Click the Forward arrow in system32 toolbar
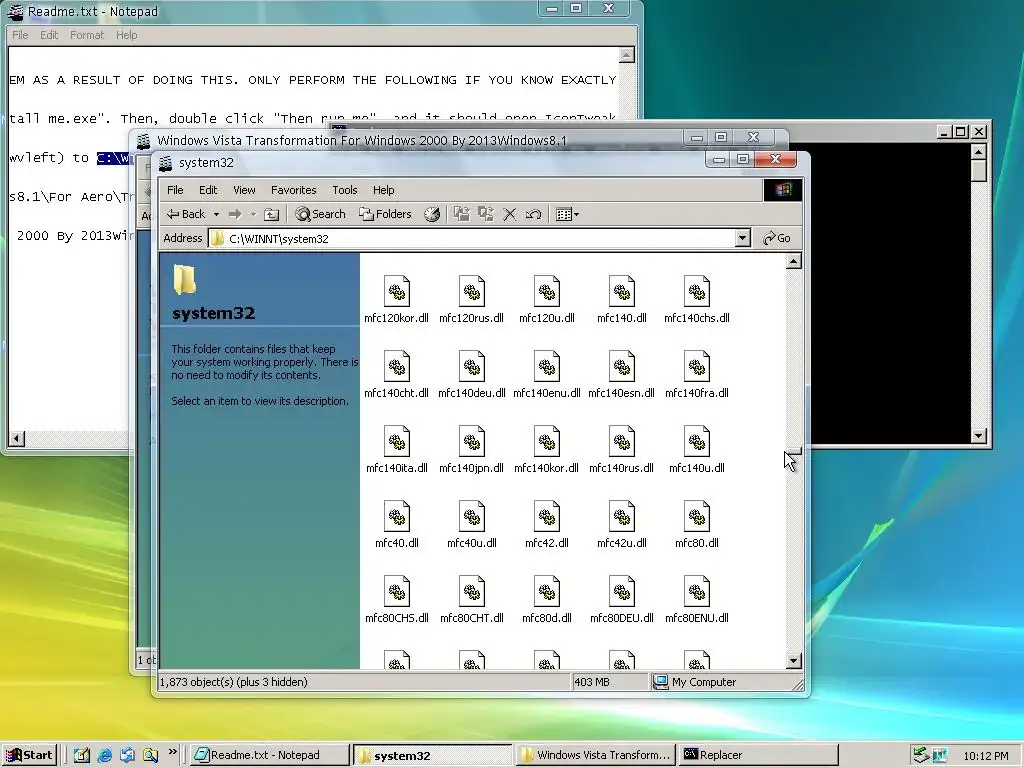 point(235,214)
